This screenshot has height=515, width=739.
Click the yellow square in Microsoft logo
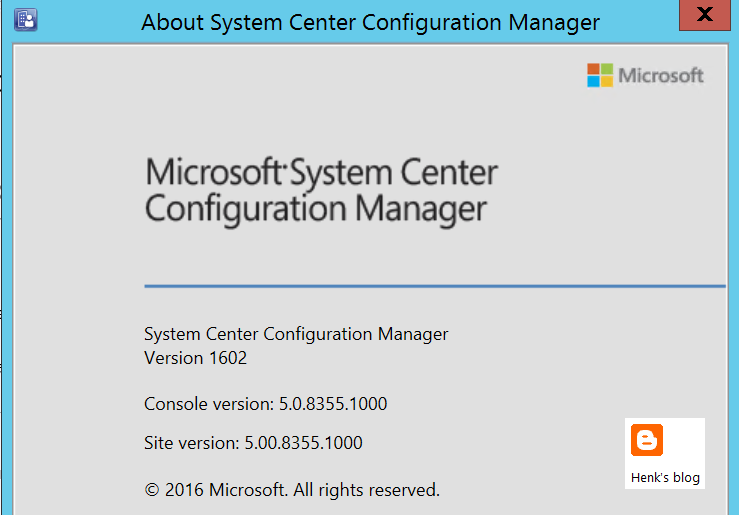click(607, 82)
